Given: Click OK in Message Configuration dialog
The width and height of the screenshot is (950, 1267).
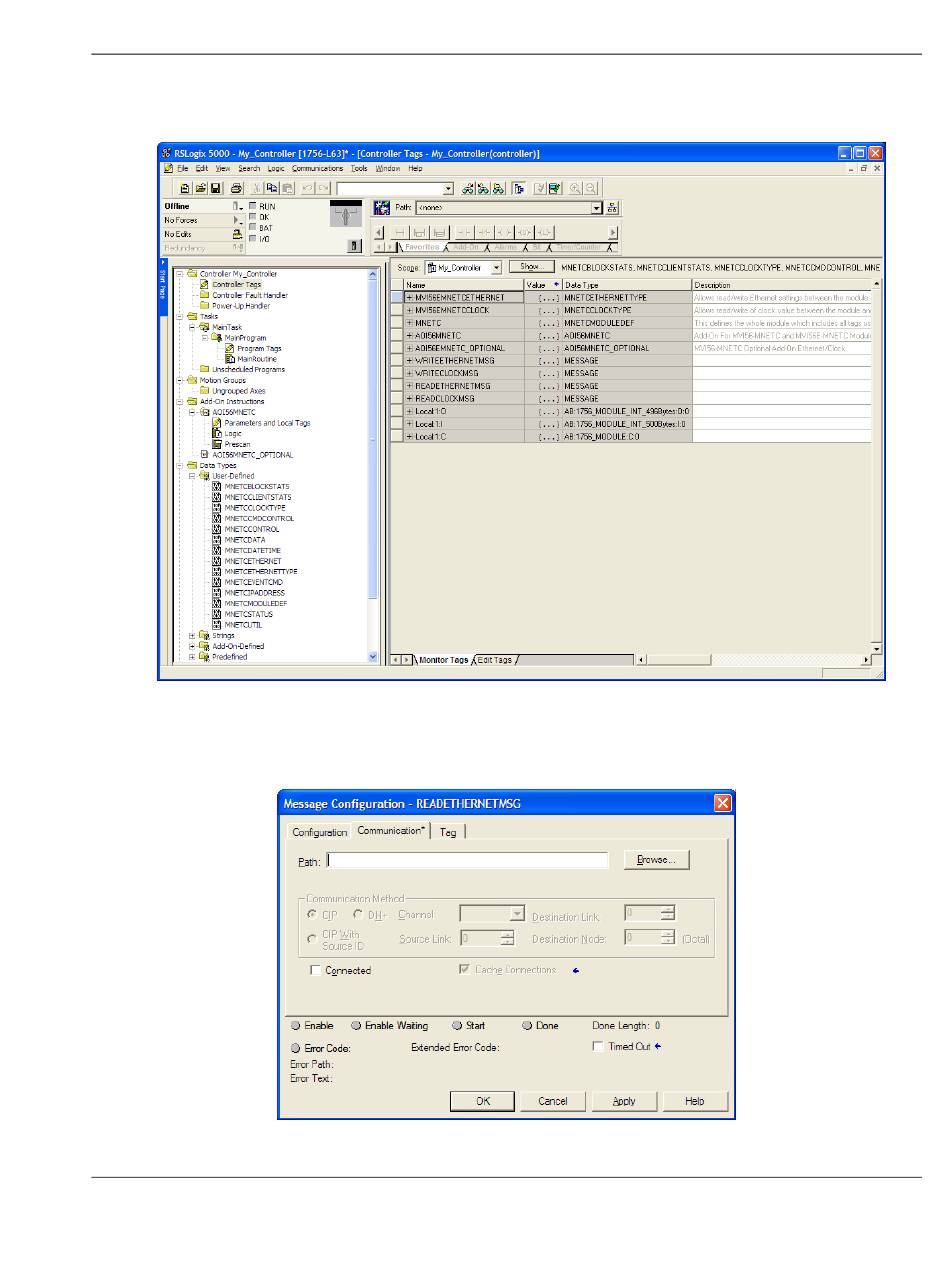Looking at the screenshot, I should point(483,1101).
